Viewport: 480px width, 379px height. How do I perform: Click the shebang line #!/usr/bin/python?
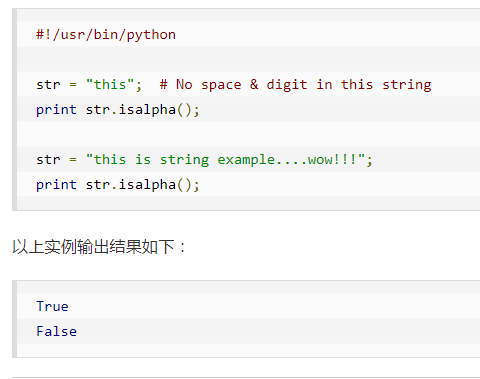tap(106, 35)
